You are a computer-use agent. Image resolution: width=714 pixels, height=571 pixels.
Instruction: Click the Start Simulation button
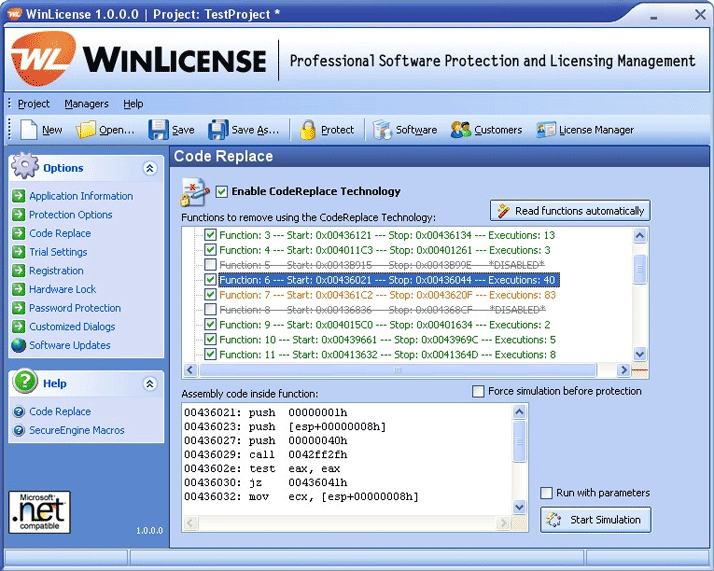click(x=596, y=520)
